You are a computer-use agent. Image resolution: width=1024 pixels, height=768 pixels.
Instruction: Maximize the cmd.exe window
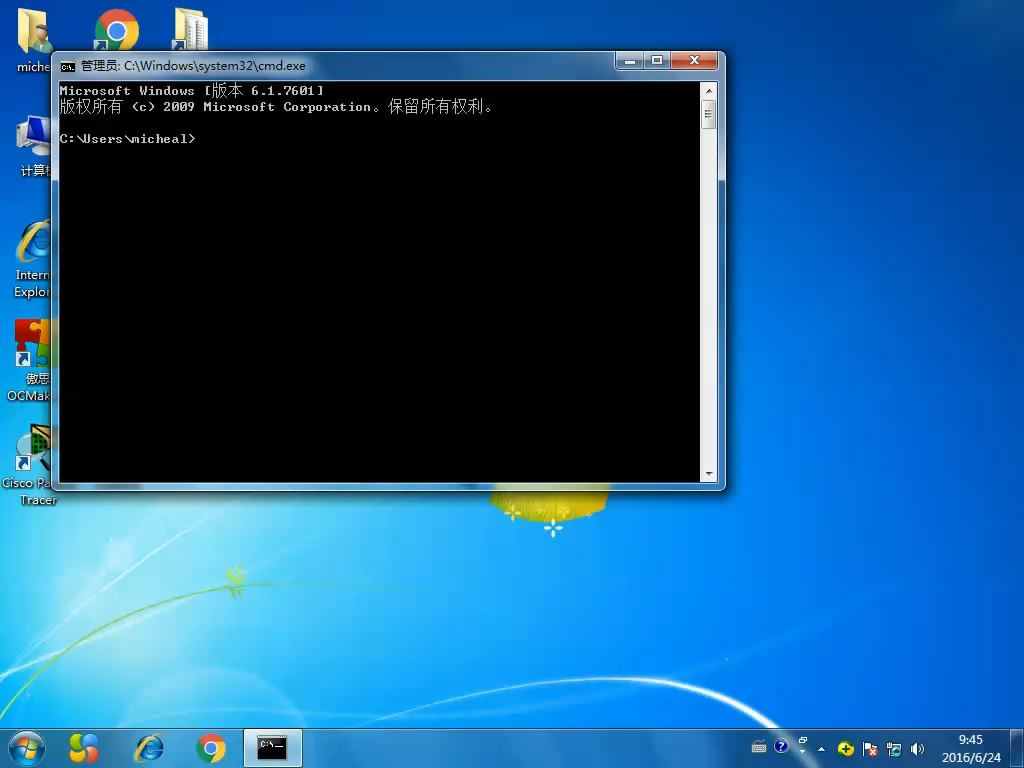[657, 61]
